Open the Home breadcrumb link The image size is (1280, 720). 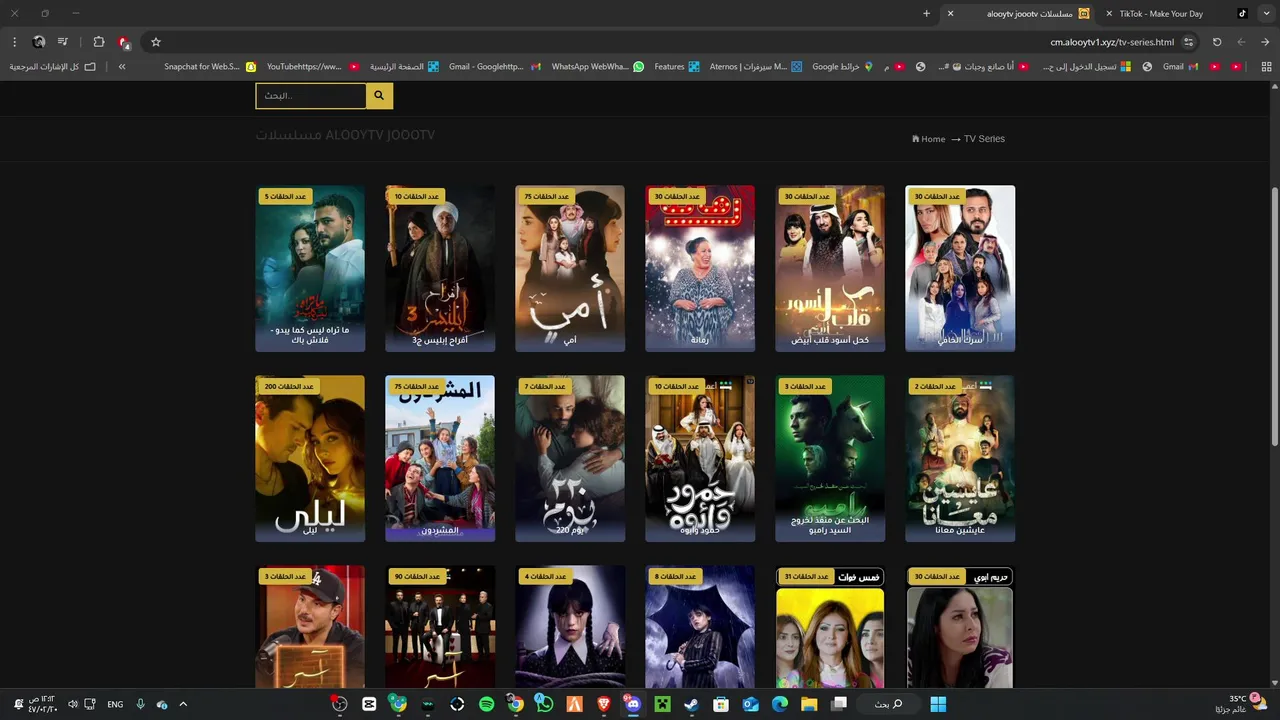[x=928, y=139]
